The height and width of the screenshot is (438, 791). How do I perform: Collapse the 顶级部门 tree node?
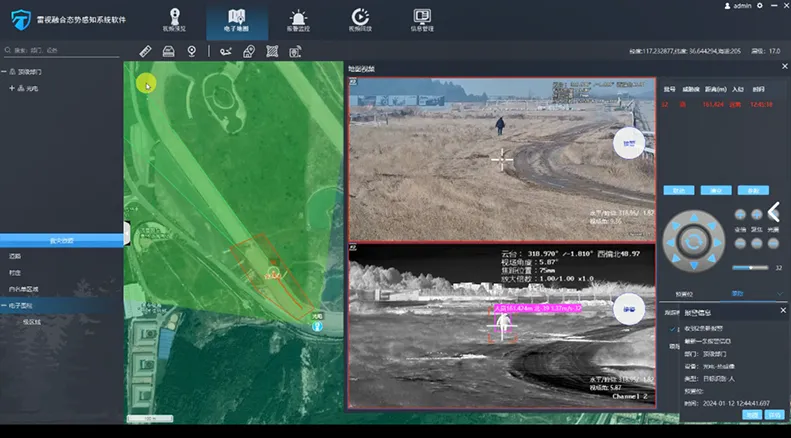pyautogui.click(x=11, y=72)
